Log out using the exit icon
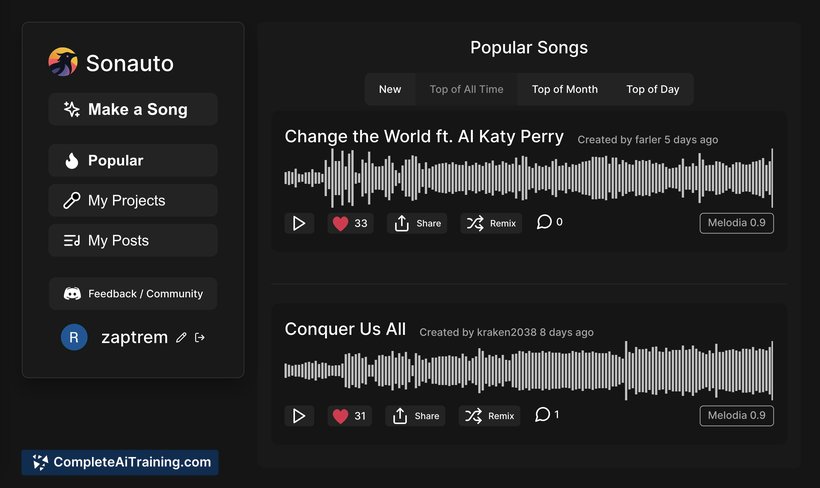 coord(200,338)
